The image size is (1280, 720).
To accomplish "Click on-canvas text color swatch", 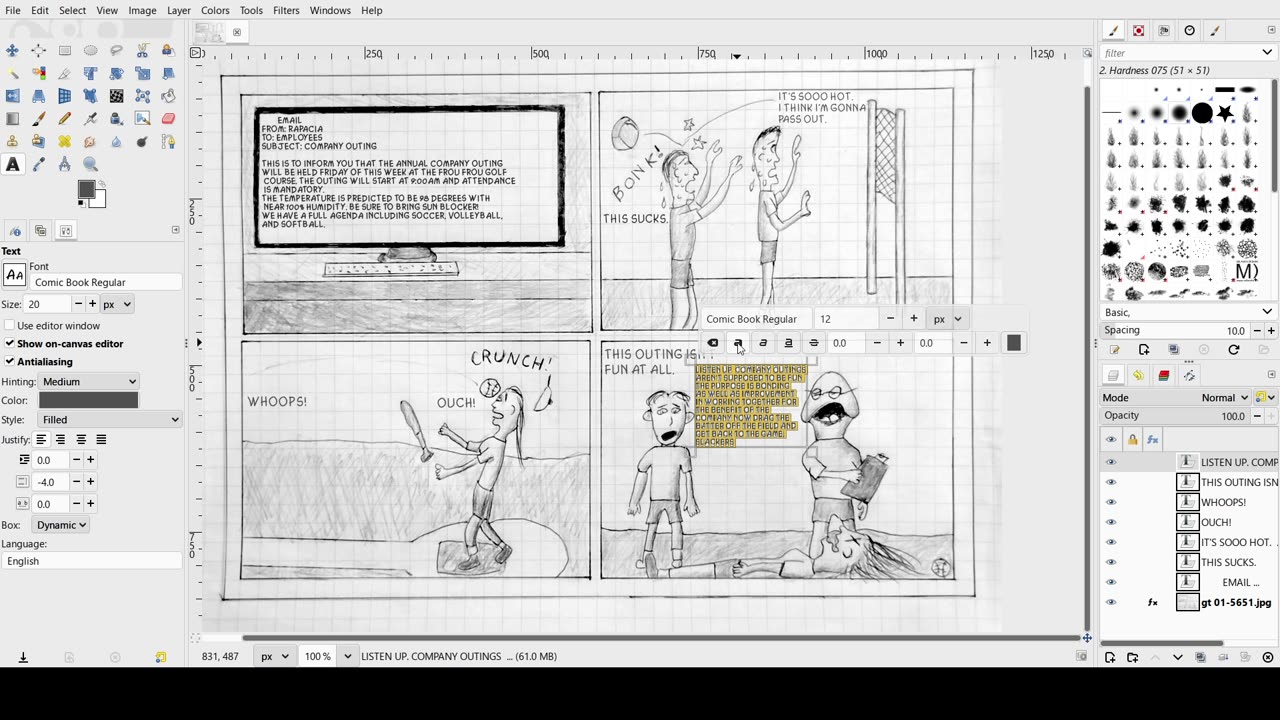I will coord(1013,343).
